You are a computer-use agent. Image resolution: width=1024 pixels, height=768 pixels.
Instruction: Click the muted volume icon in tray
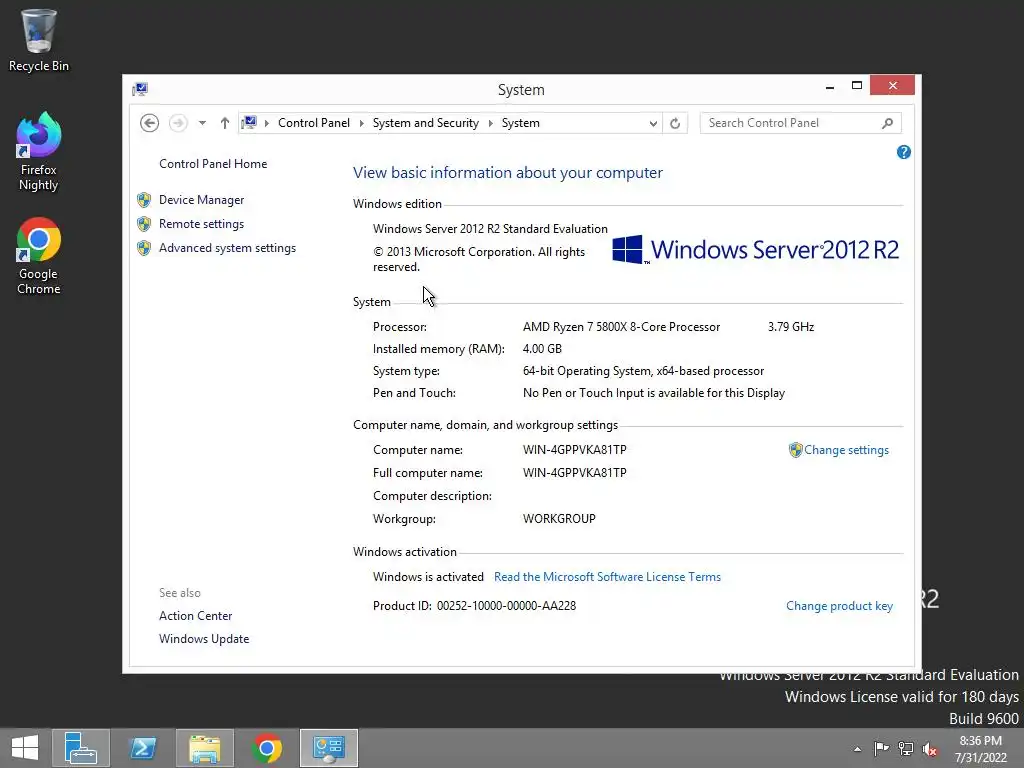(x=930, y=749)
